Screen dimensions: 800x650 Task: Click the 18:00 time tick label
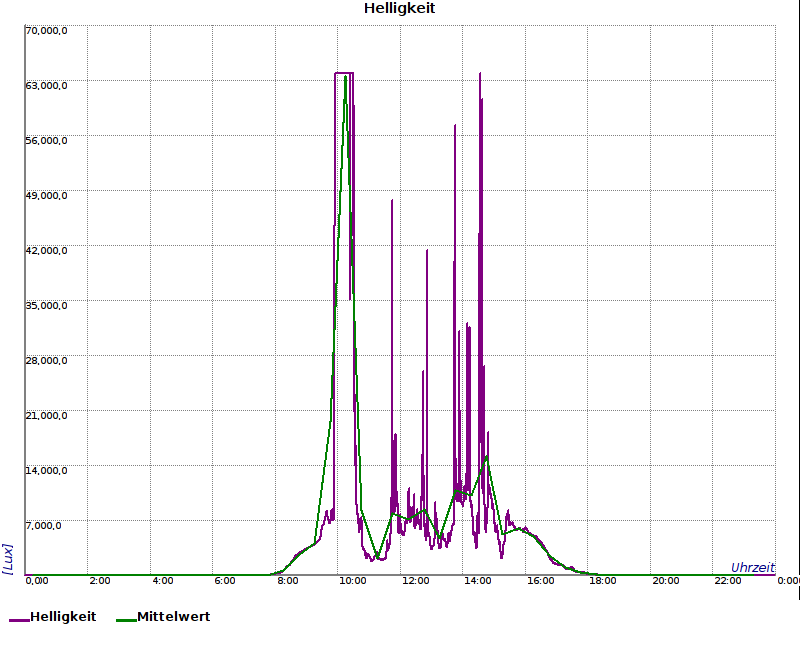pyautogui.click(x=603, y=581)
